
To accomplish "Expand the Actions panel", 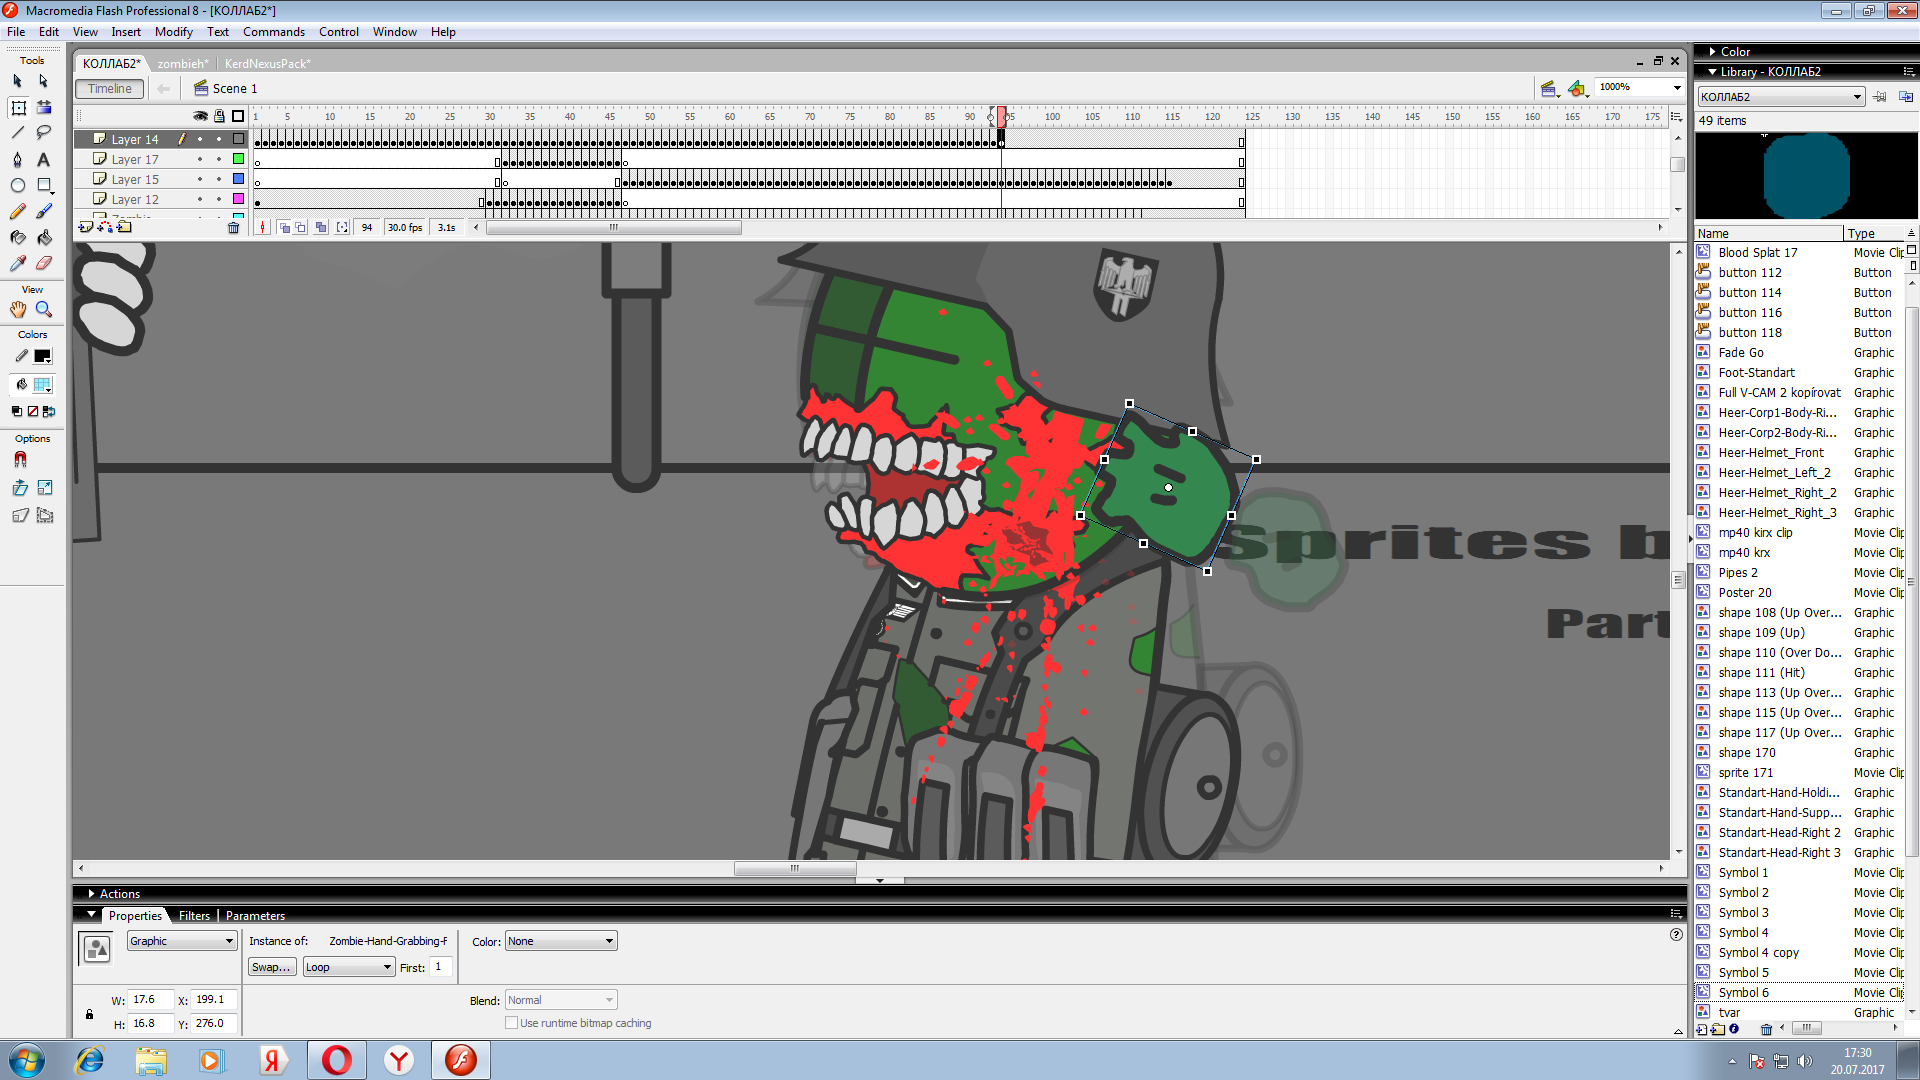I will tap(92, 894).
